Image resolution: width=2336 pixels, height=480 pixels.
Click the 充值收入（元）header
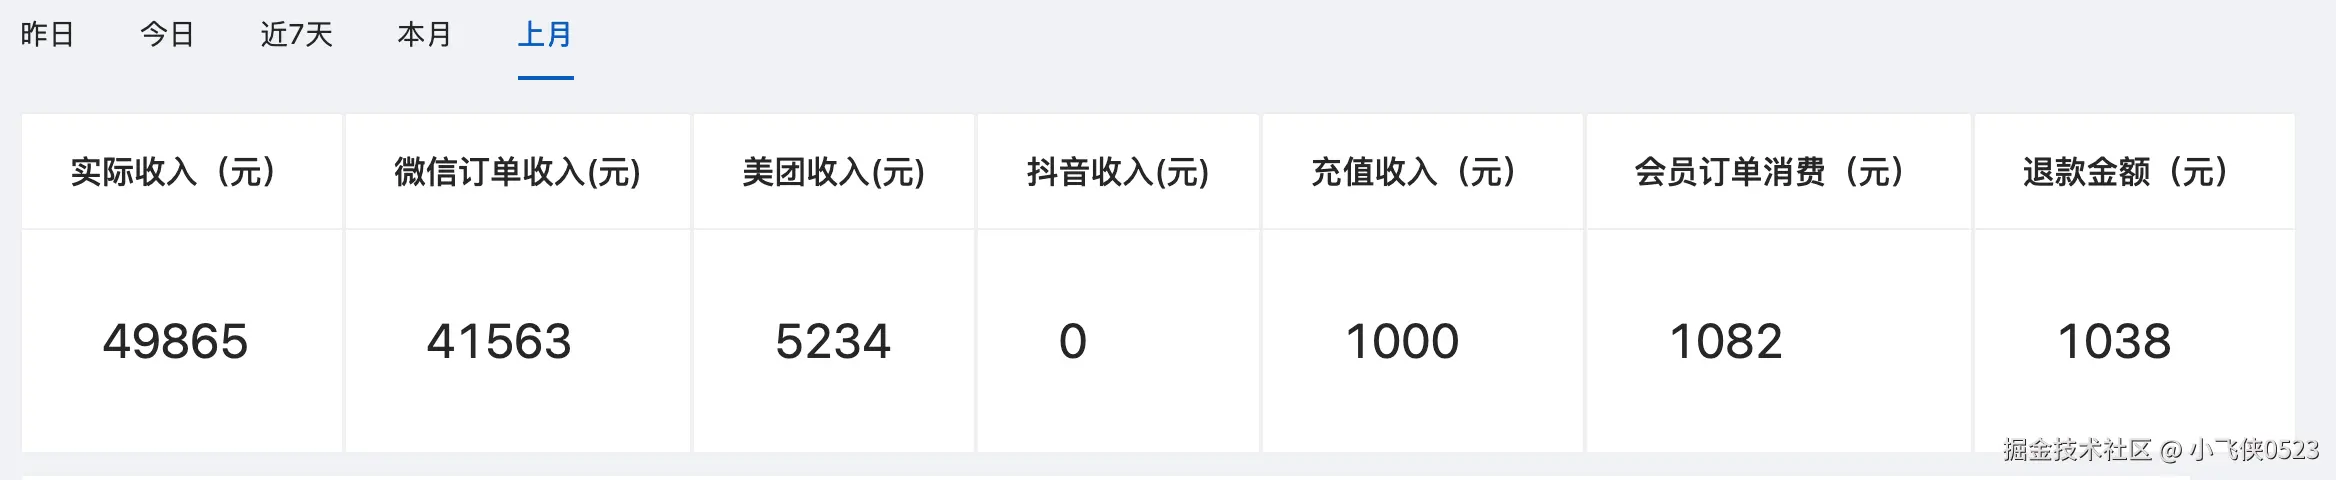tap(1422, 172)
